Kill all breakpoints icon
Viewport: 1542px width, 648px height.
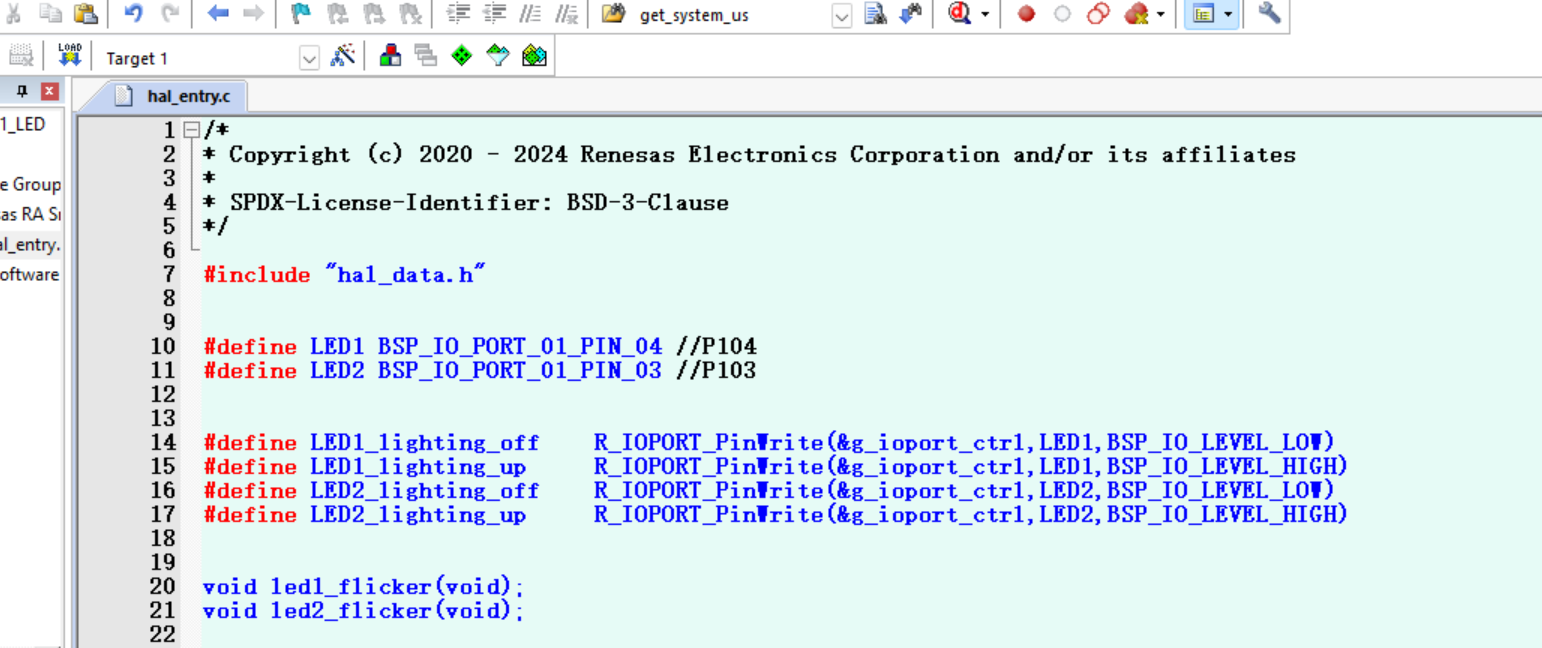click(1135, 14)
